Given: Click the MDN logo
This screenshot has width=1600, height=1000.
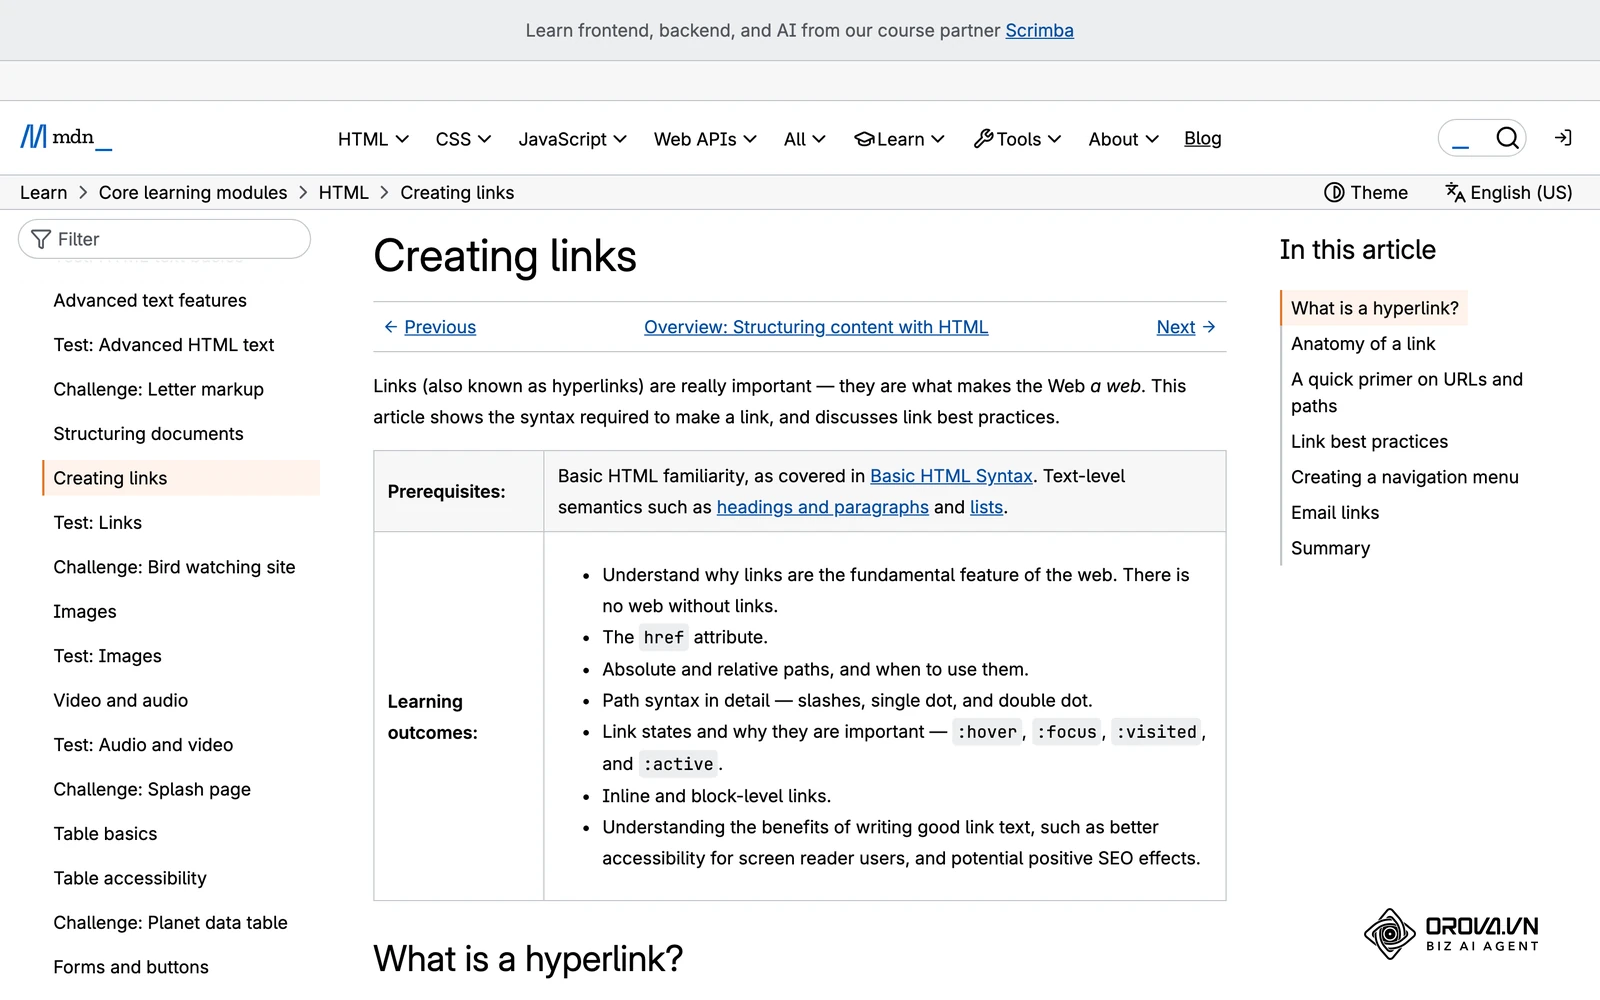Looking at the screenshot, I should 66,137.
